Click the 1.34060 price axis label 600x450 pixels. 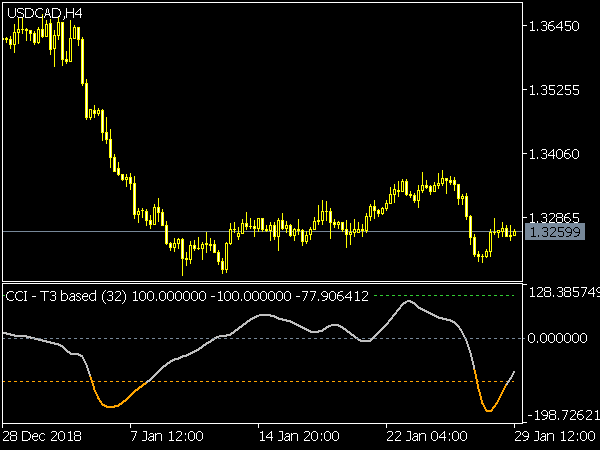(x=554, y=154)
